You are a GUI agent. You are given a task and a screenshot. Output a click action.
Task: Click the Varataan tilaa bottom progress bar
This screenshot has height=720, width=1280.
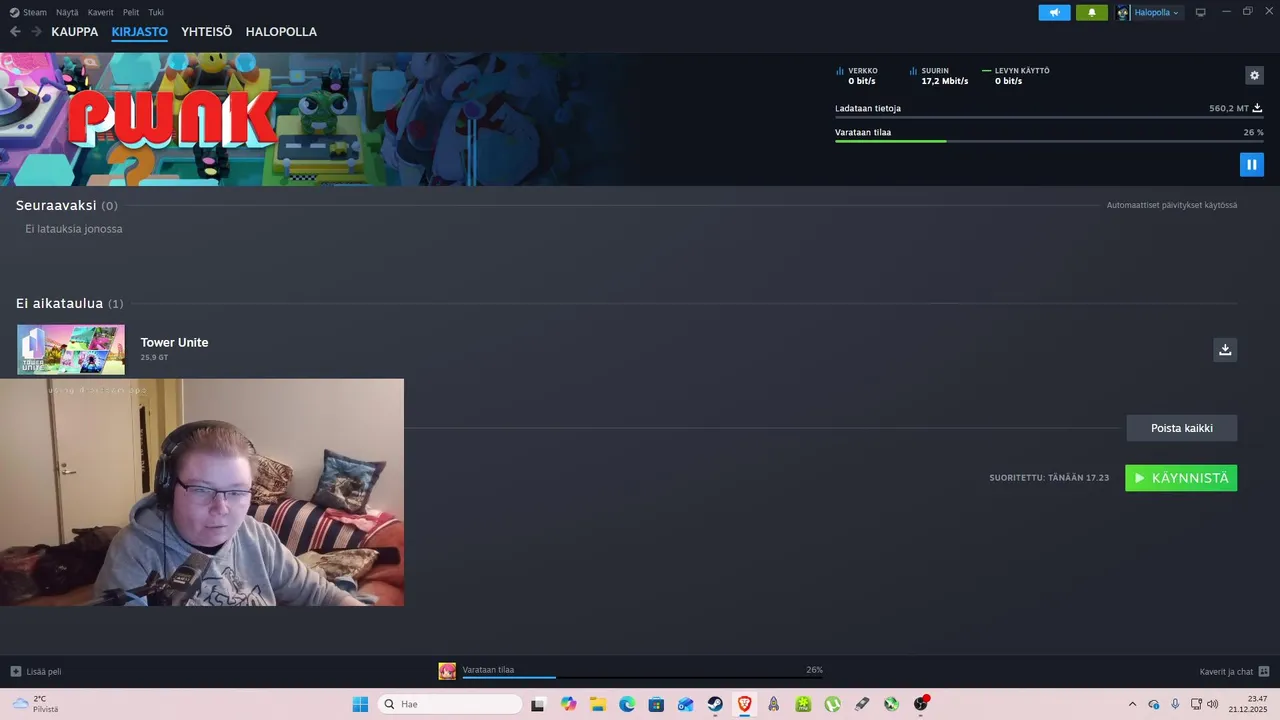click(x=642, y=677)
